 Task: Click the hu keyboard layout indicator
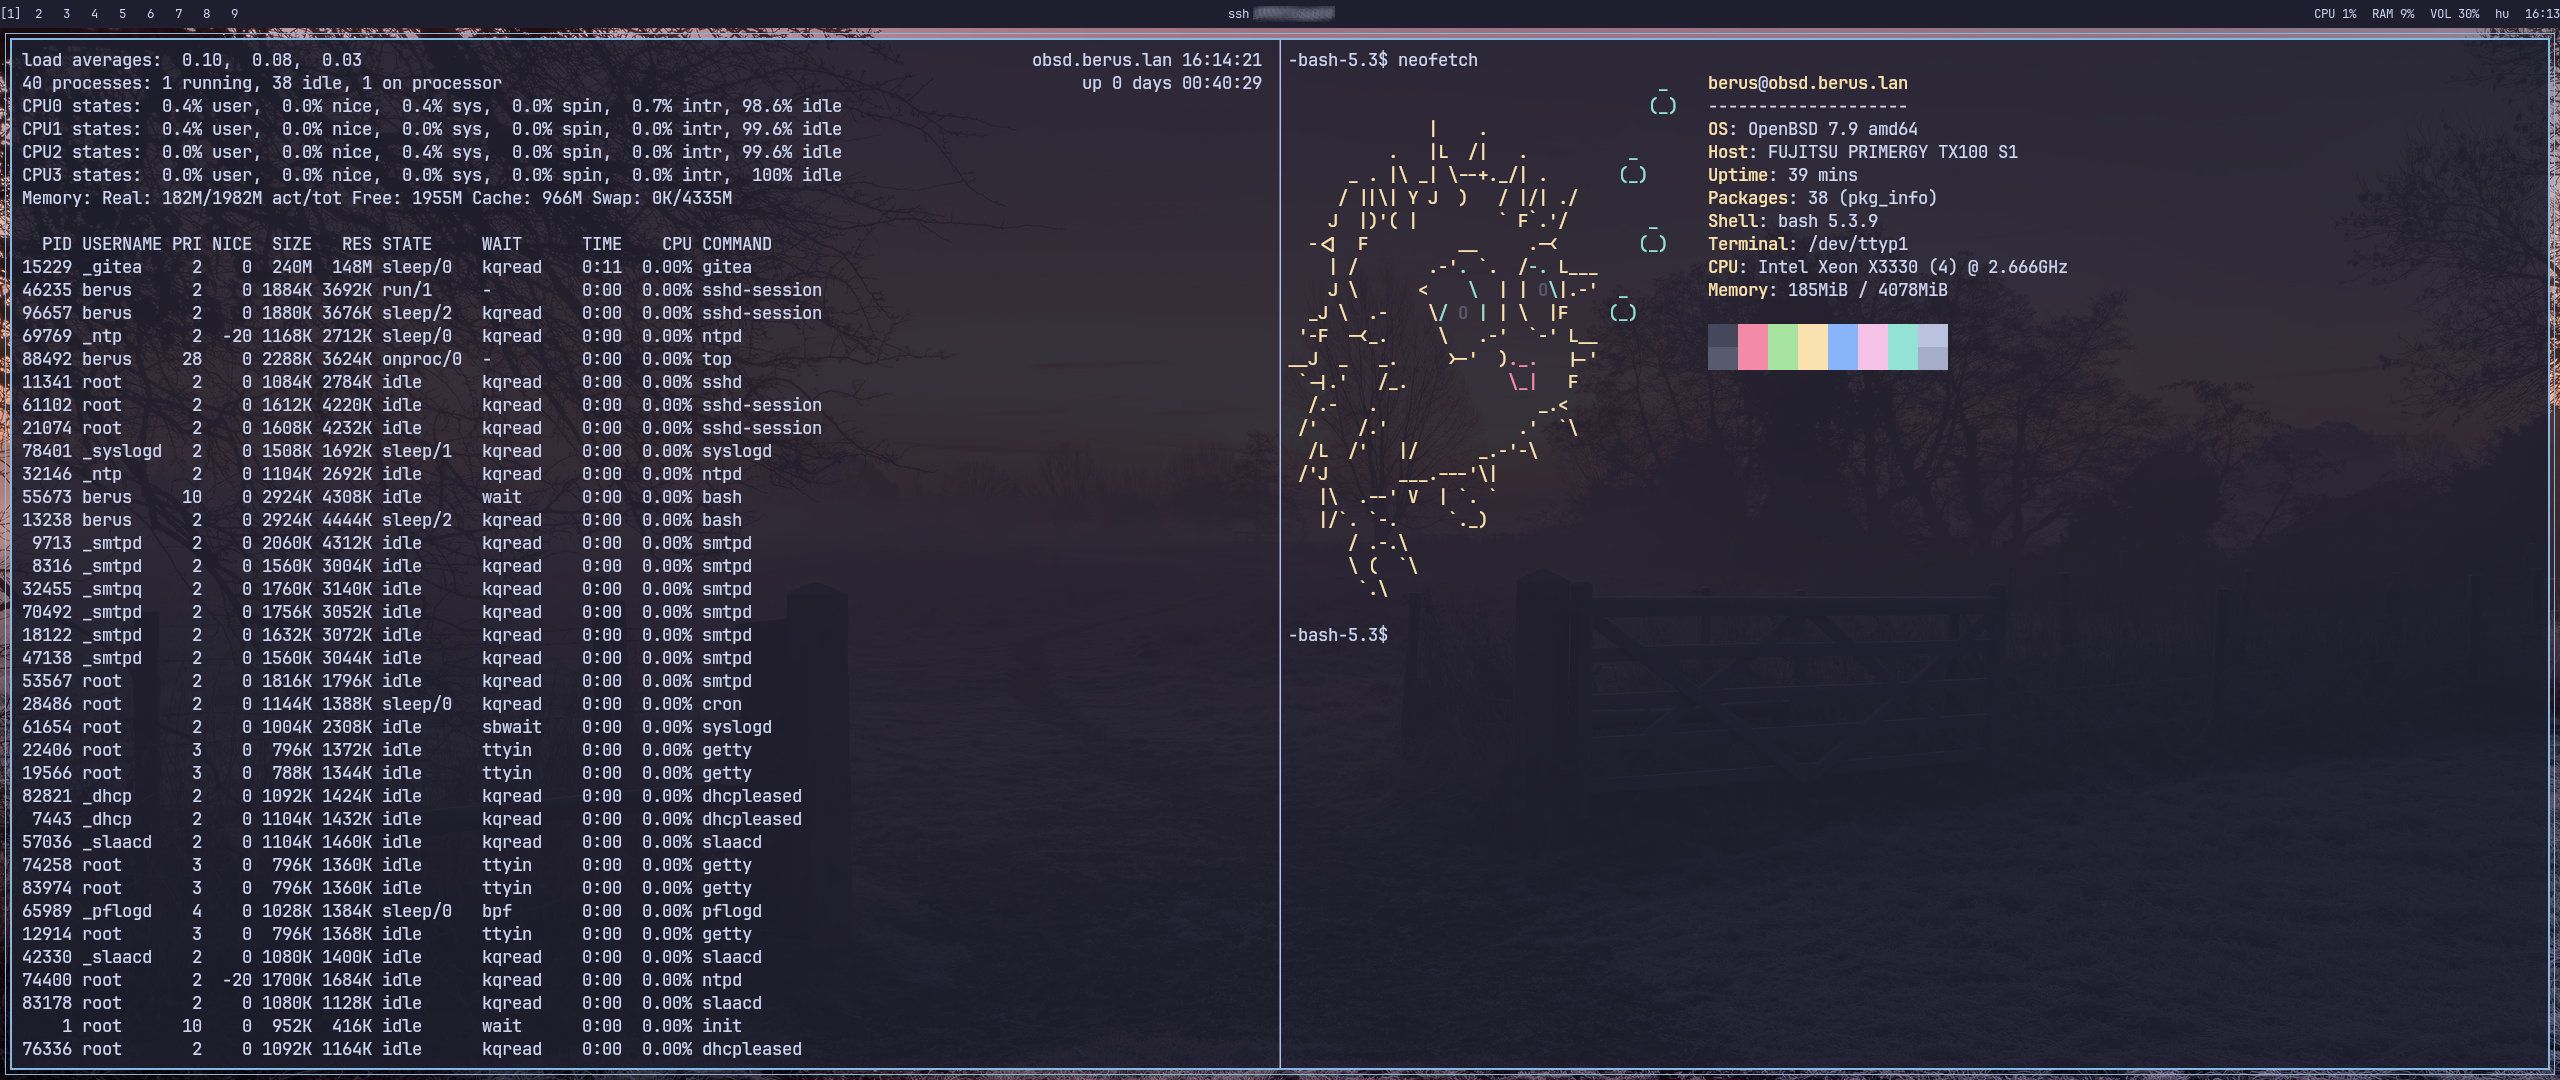2501,14
